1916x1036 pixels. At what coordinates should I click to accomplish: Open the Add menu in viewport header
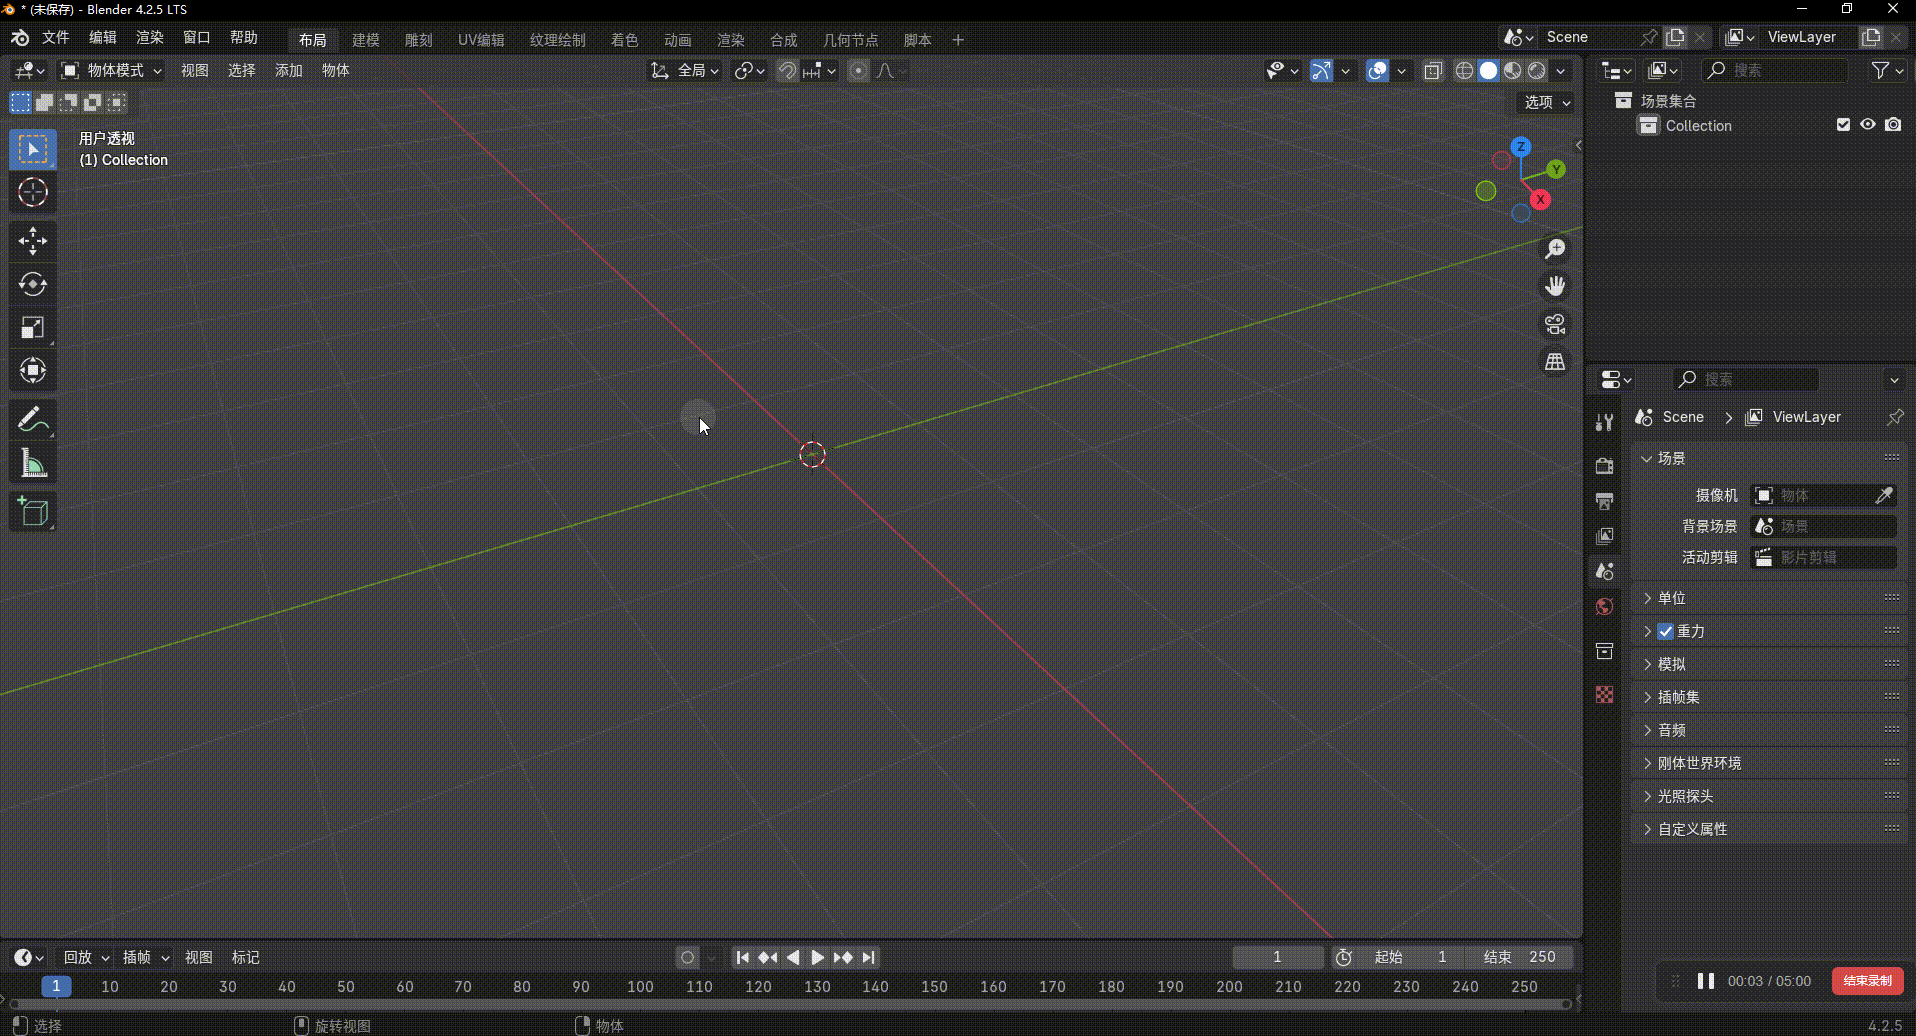288,70
